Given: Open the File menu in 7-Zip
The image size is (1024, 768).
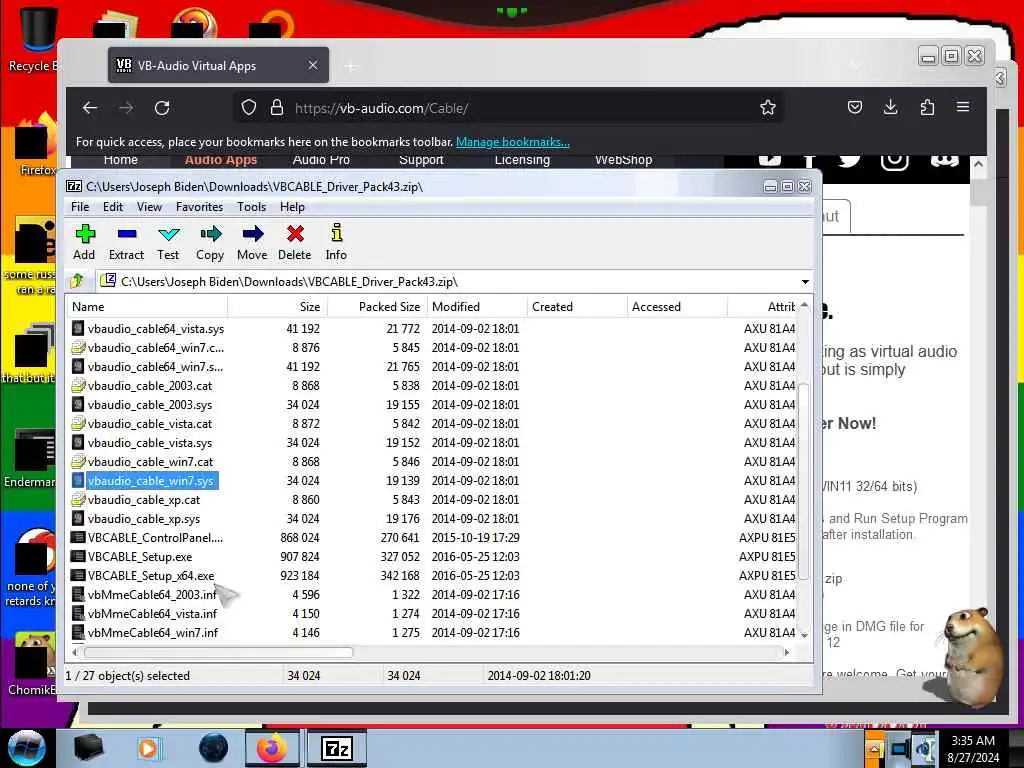Looking at the screenshot, I should pos(80,207).
